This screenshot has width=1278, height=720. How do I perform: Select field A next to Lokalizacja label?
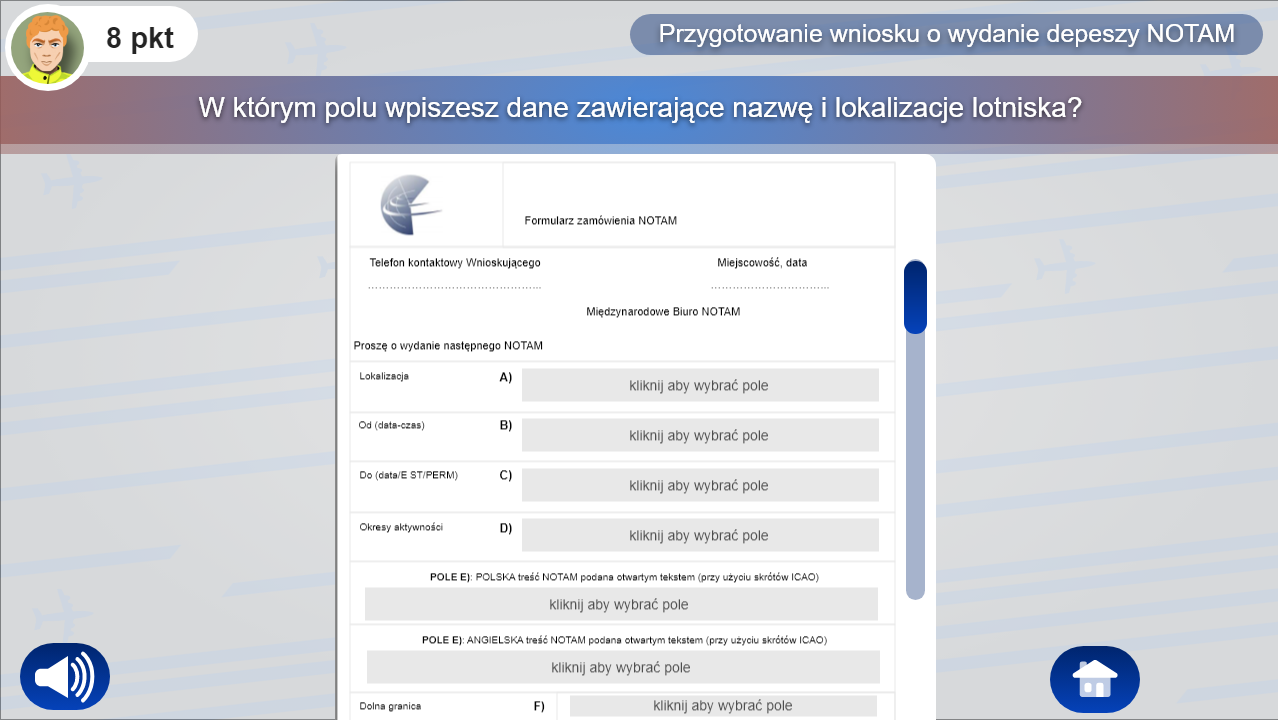coord(700,384)
